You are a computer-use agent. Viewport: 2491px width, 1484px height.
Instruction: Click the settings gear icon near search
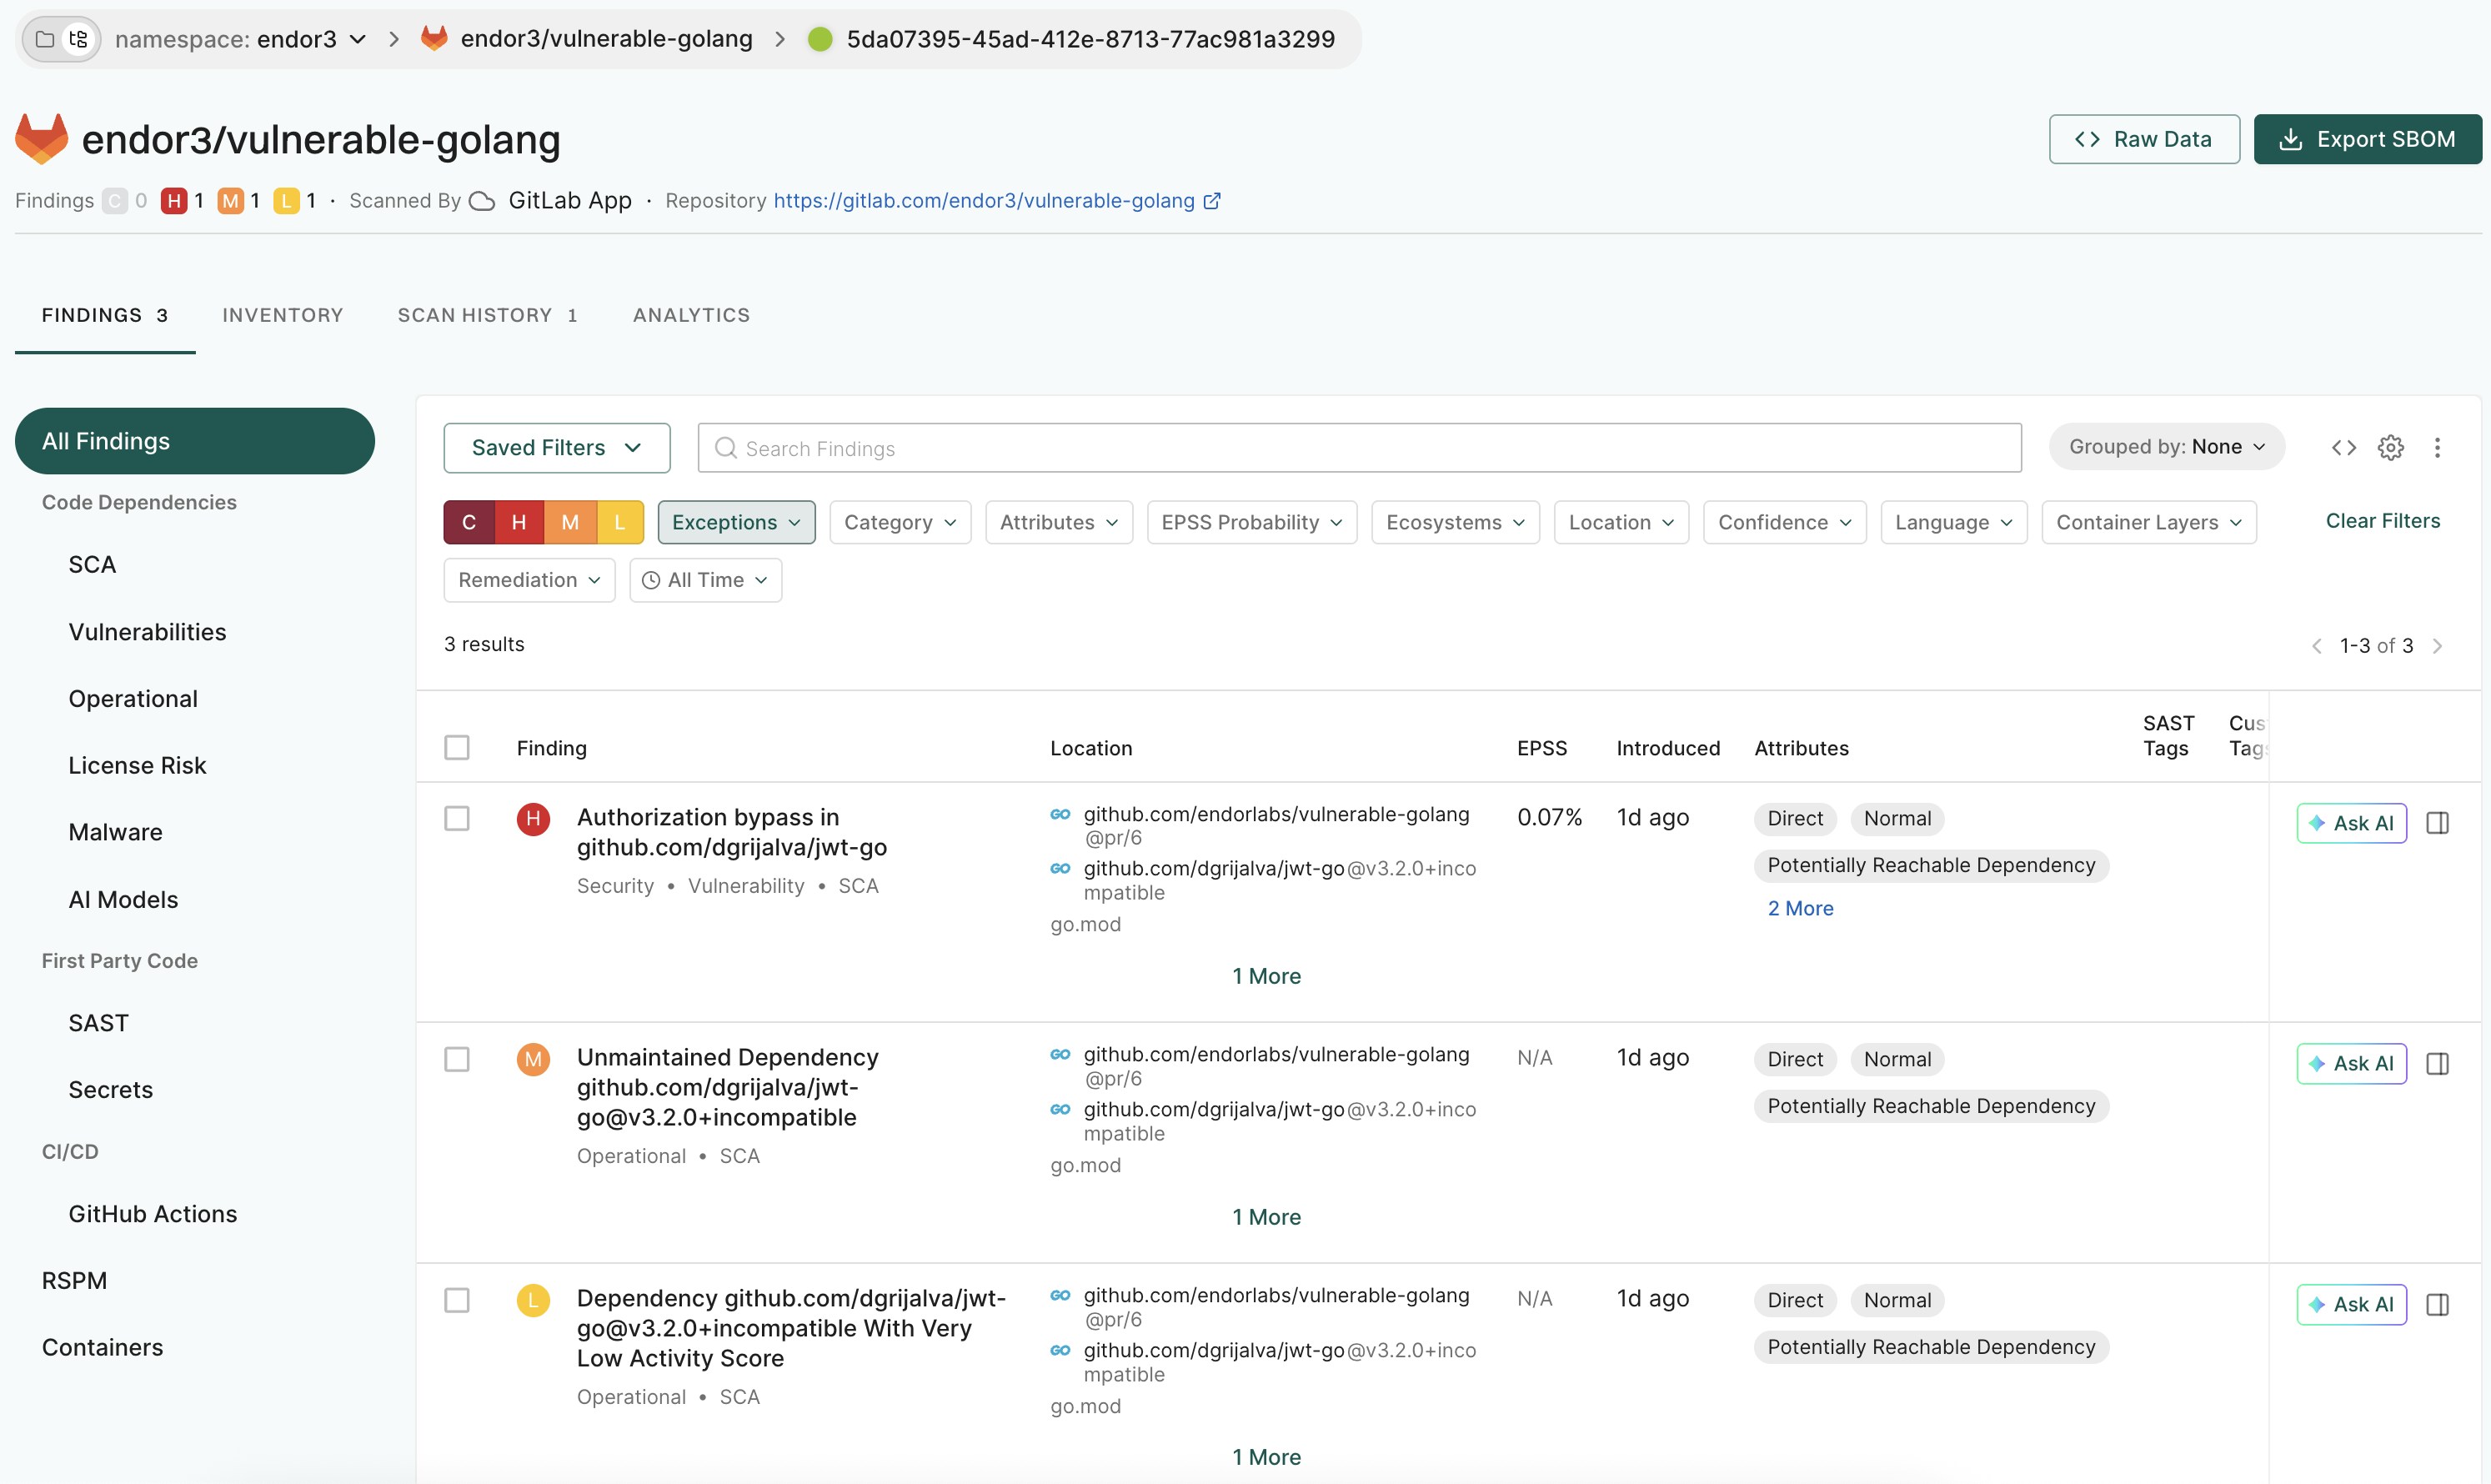click(x=2390, y=447)
